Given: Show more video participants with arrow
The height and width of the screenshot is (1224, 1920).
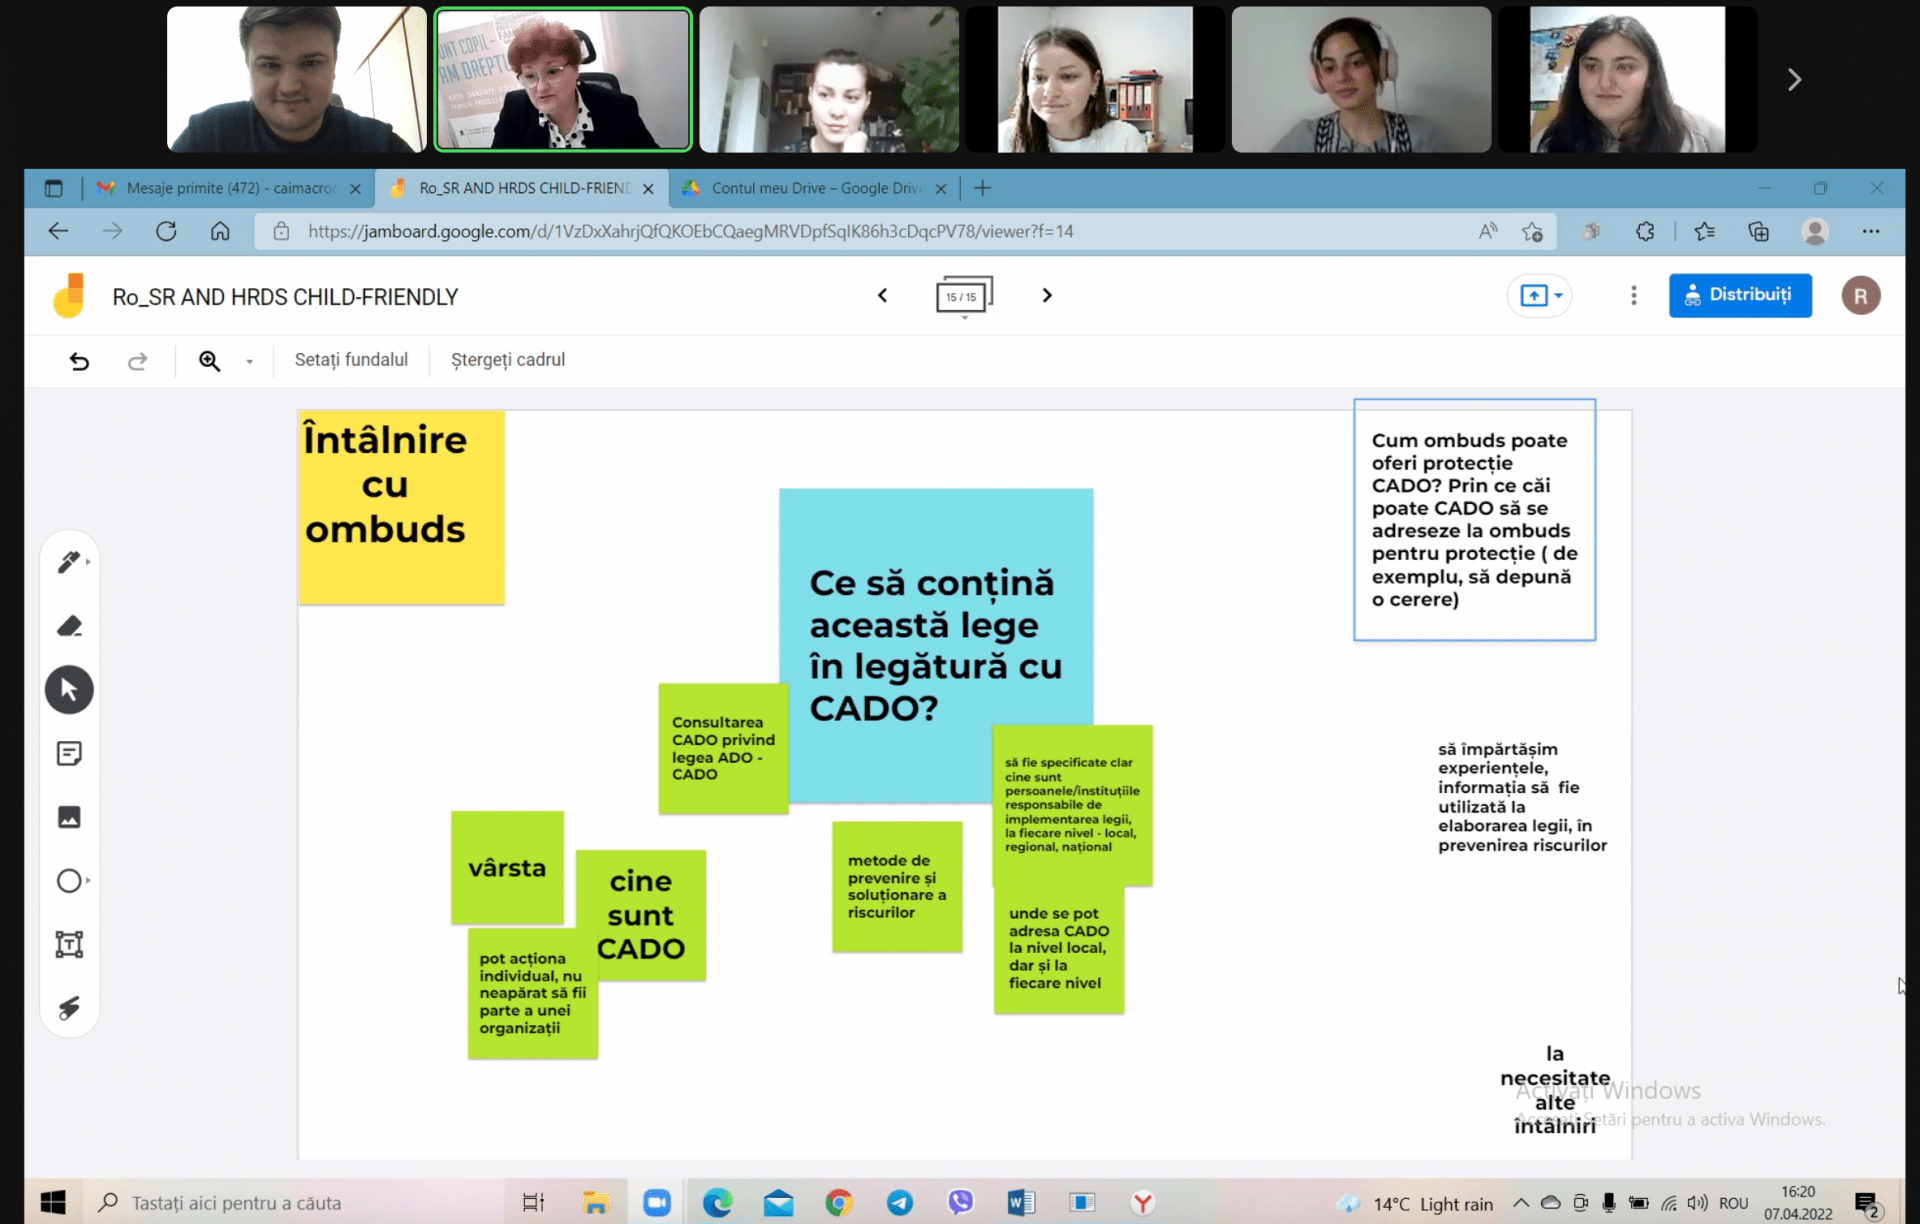Looking at the screenshot, I should [1794, 80].
